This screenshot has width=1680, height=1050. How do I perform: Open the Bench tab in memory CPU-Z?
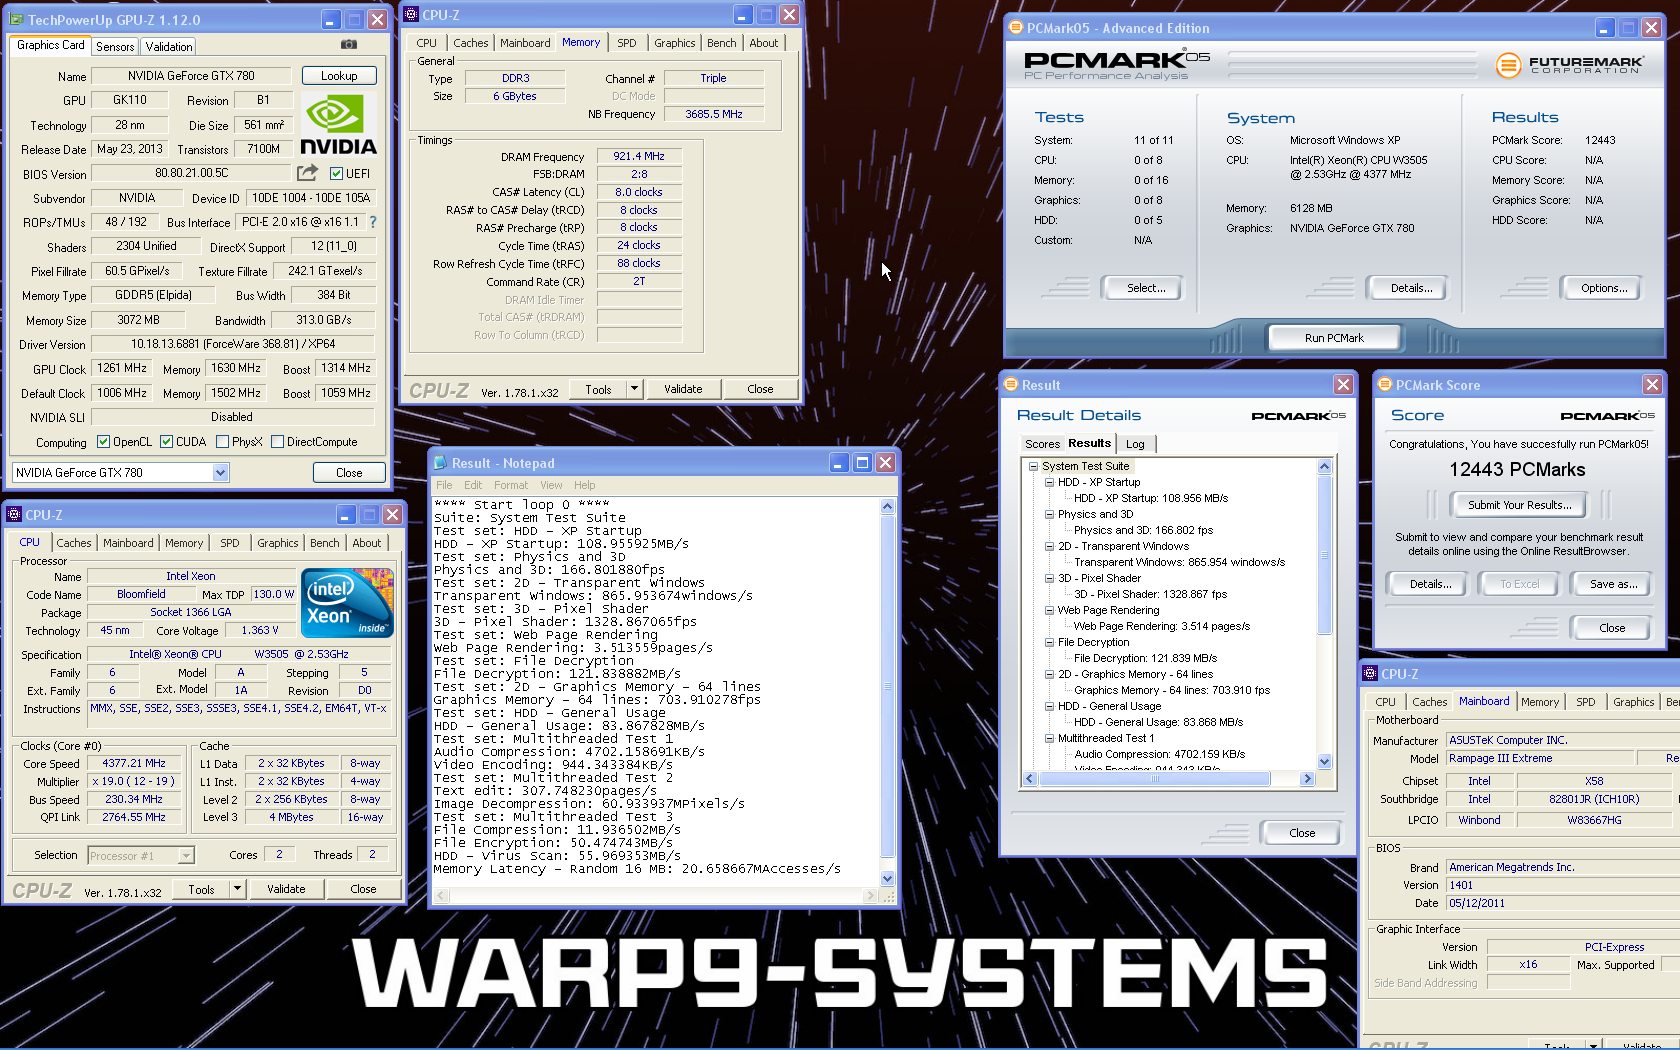pyautogui.click(x=721, y=43)
